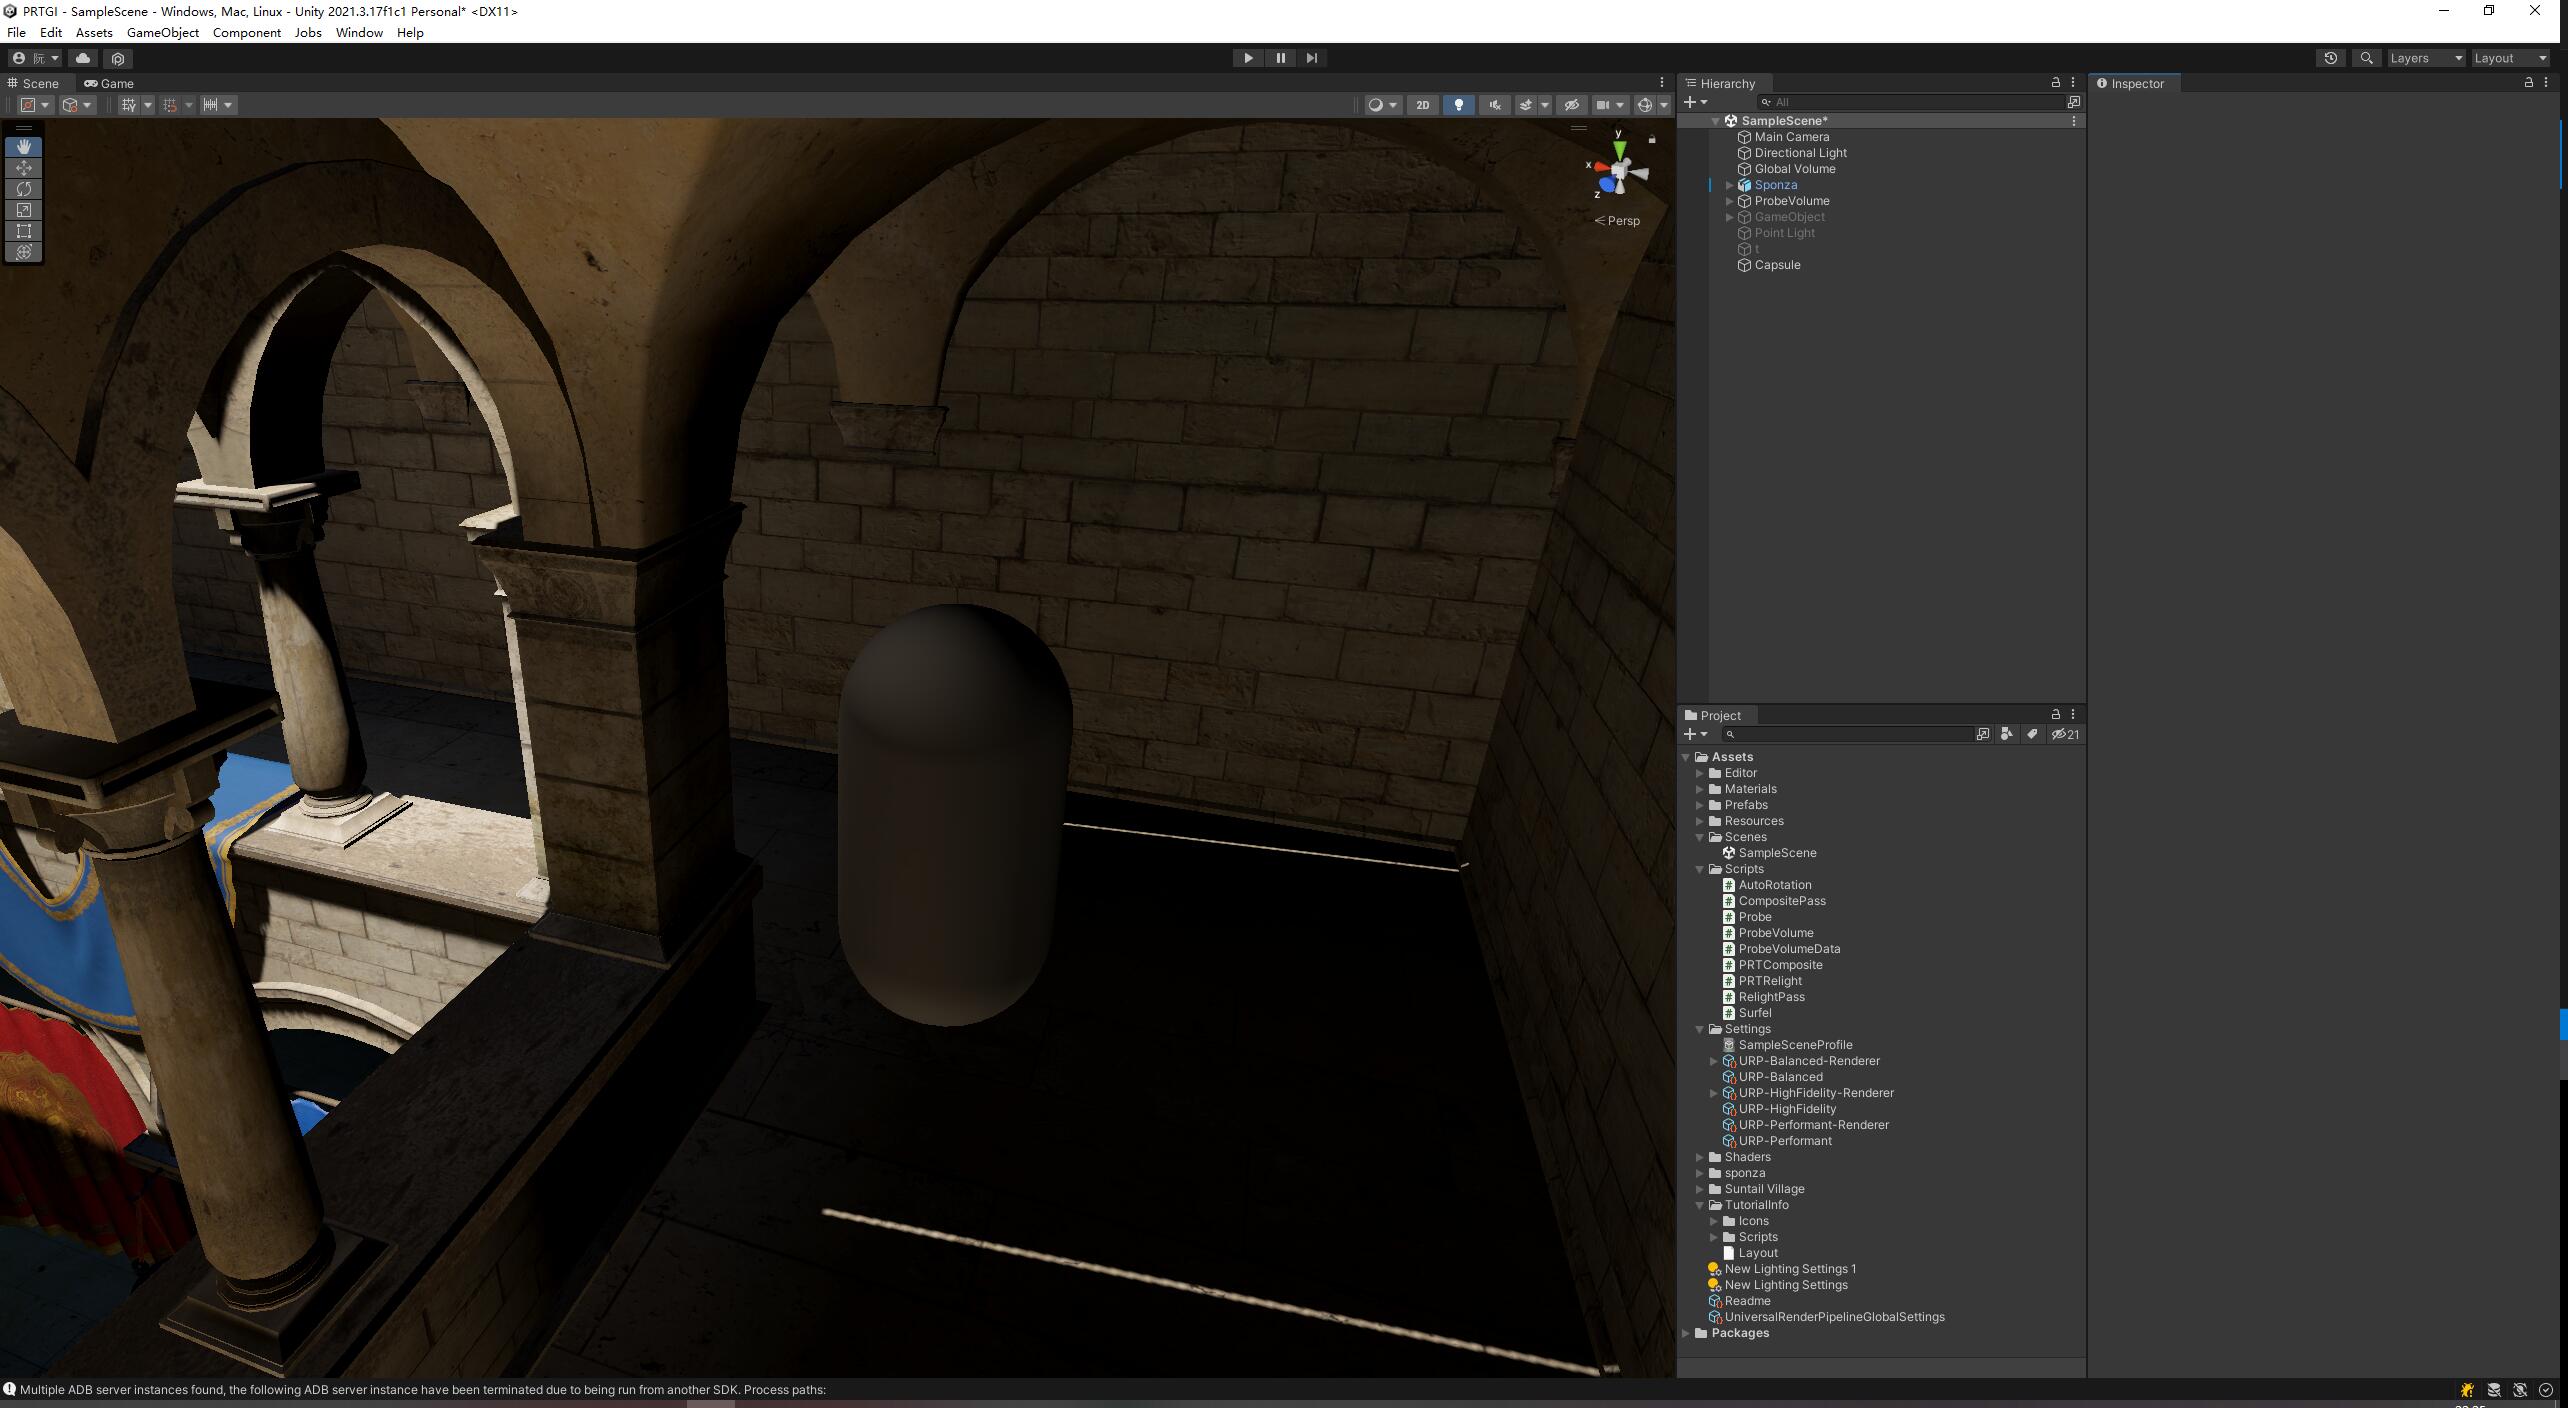Click the Hierarchy search field
This screenshot has width=2568, height=1408.
(x=1910, y=102)
